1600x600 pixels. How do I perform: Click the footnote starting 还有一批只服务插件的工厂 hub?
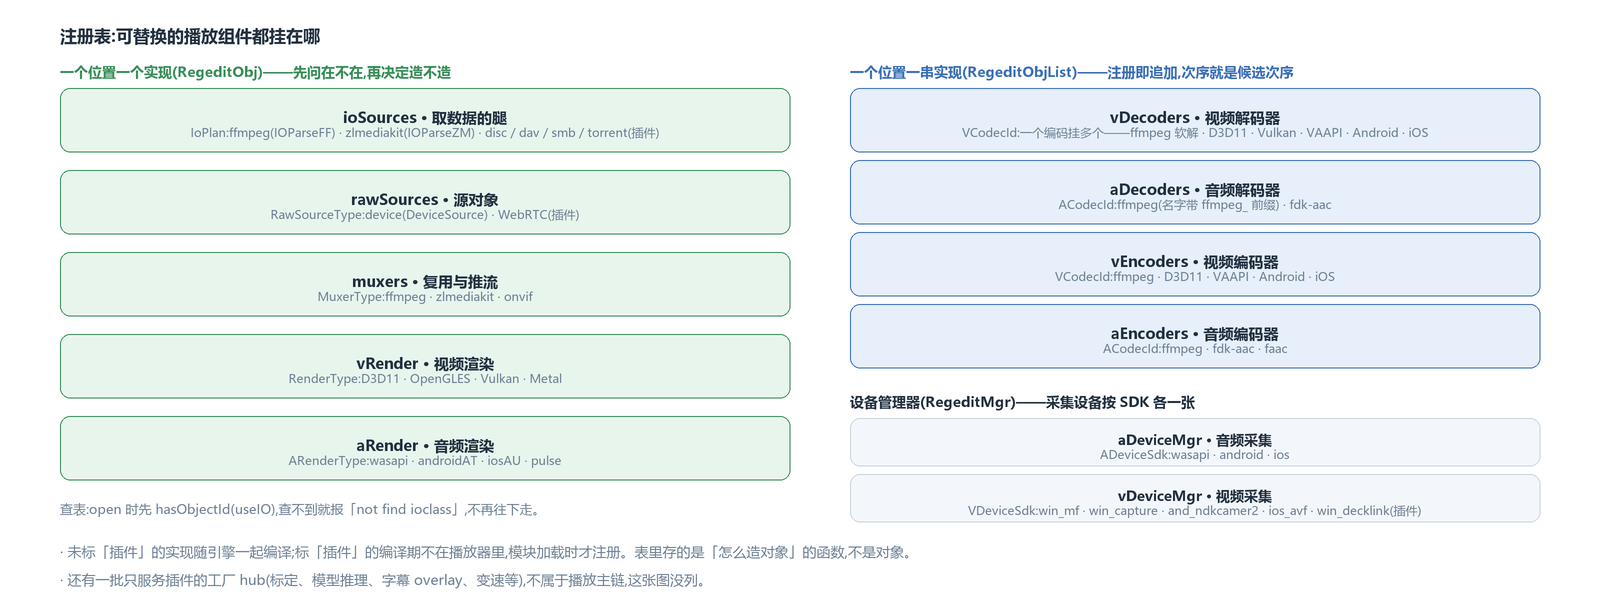[x=385, y=581]
